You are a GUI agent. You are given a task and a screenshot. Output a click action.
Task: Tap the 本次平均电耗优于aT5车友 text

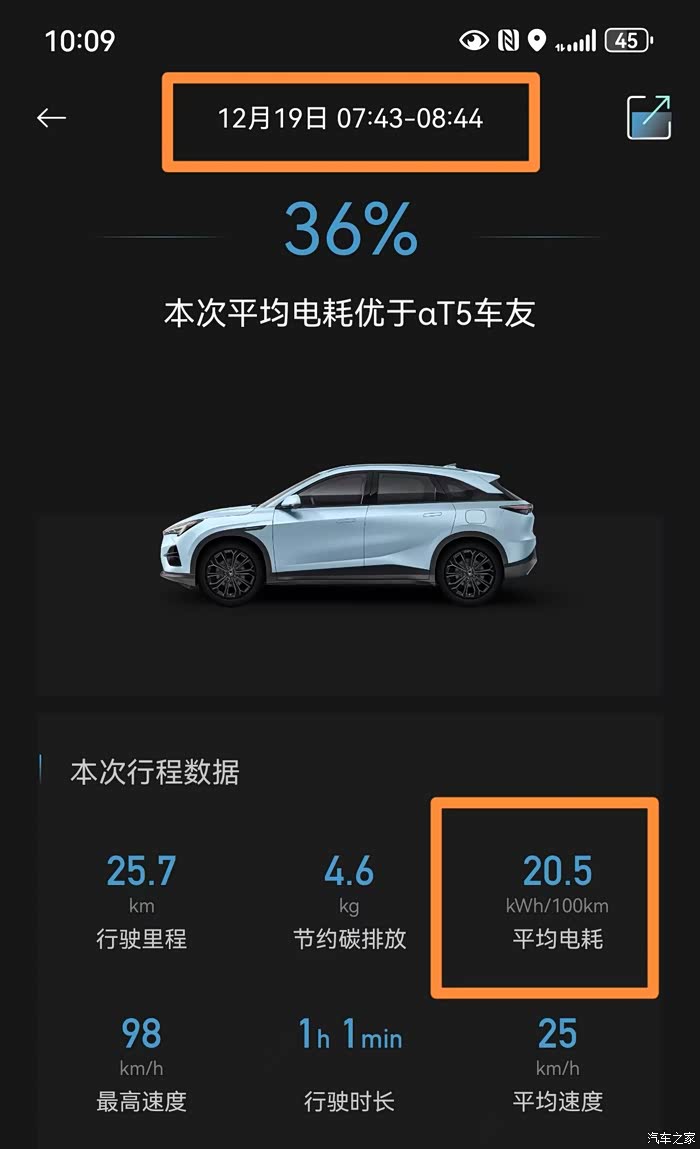(x=350, y=313)
